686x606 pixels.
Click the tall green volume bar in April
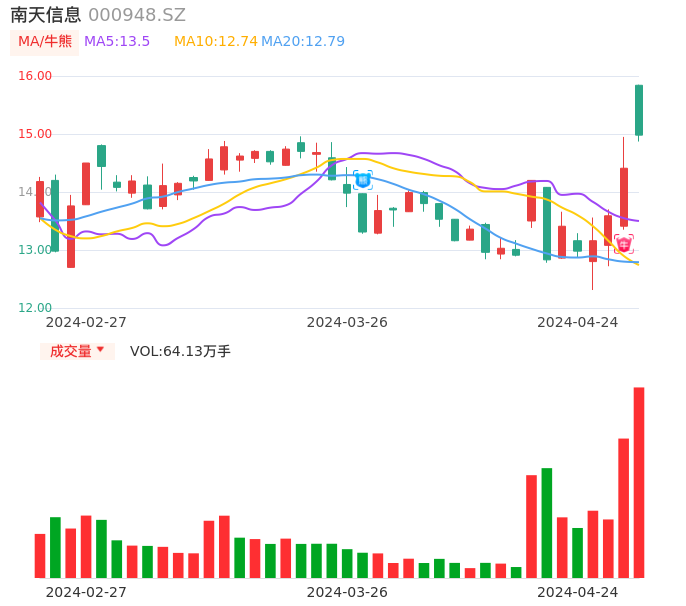(x=547, y=523)
